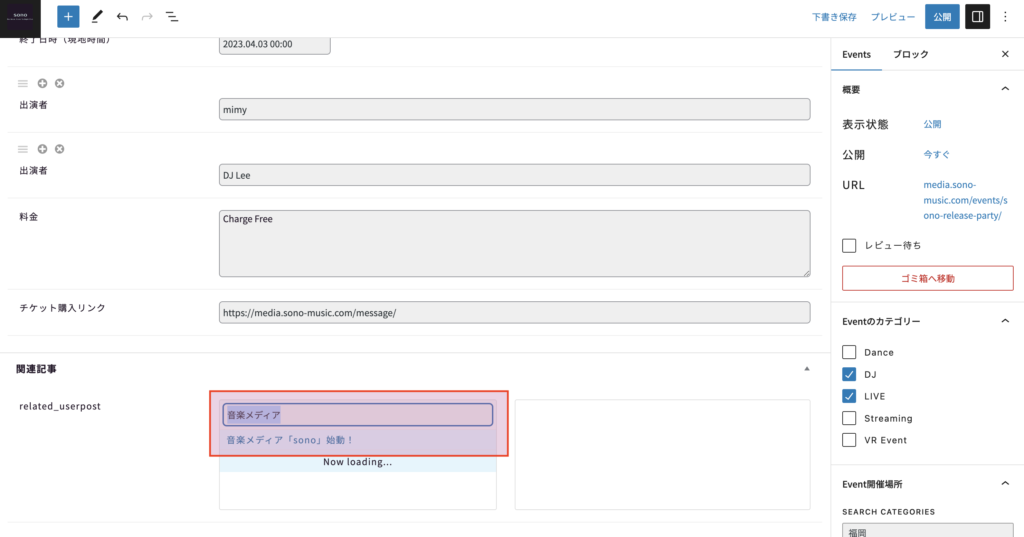The width and height of the screenshot is (1024, 537).
Task: Collapse the Eventのカテゴリー panel
Action: point(1005,321)
